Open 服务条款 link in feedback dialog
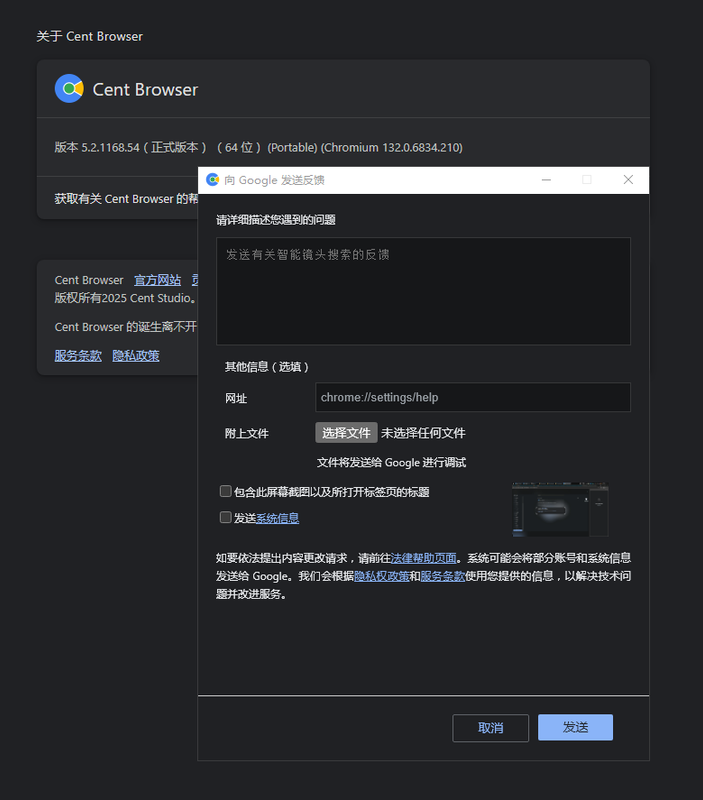This screenshot has width=703, height=800. click(442, 576)
